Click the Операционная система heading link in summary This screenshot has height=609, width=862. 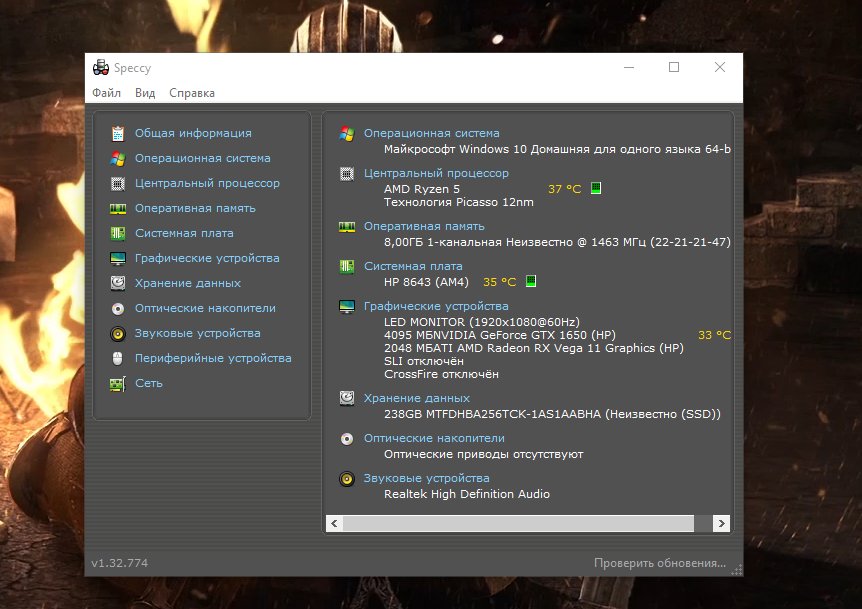click(x=432, y=133)
